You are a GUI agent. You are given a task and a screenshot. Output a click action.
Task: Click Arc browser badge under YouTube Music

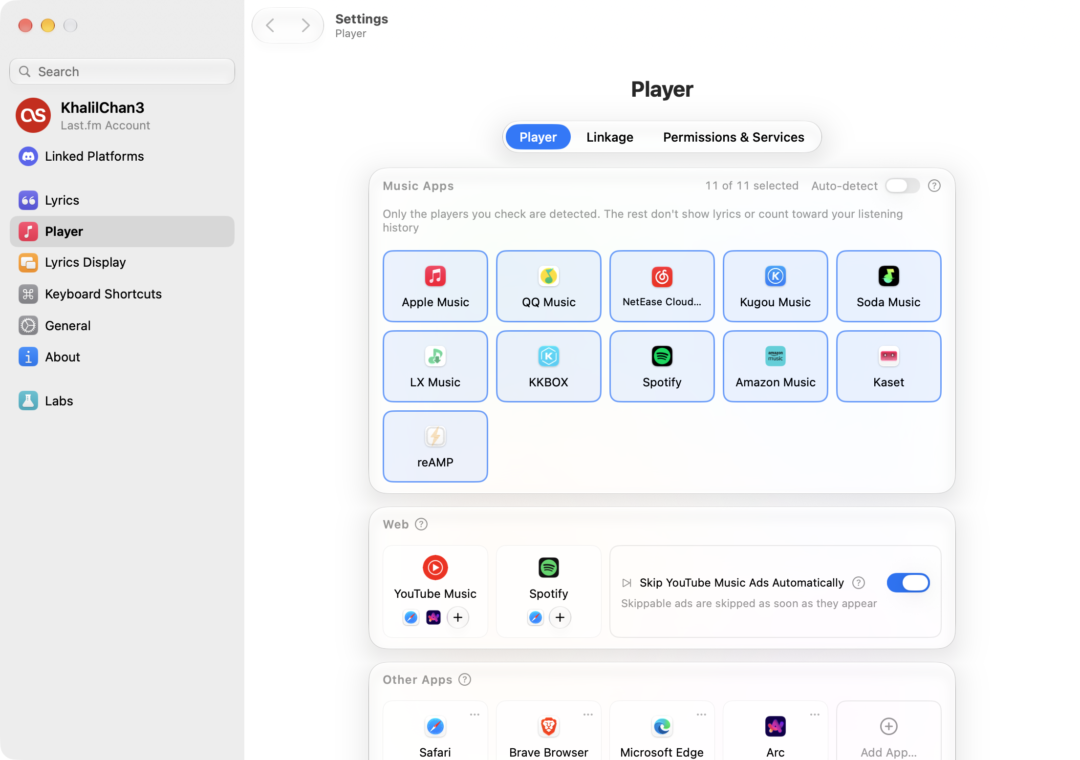(x=433, y=617)
